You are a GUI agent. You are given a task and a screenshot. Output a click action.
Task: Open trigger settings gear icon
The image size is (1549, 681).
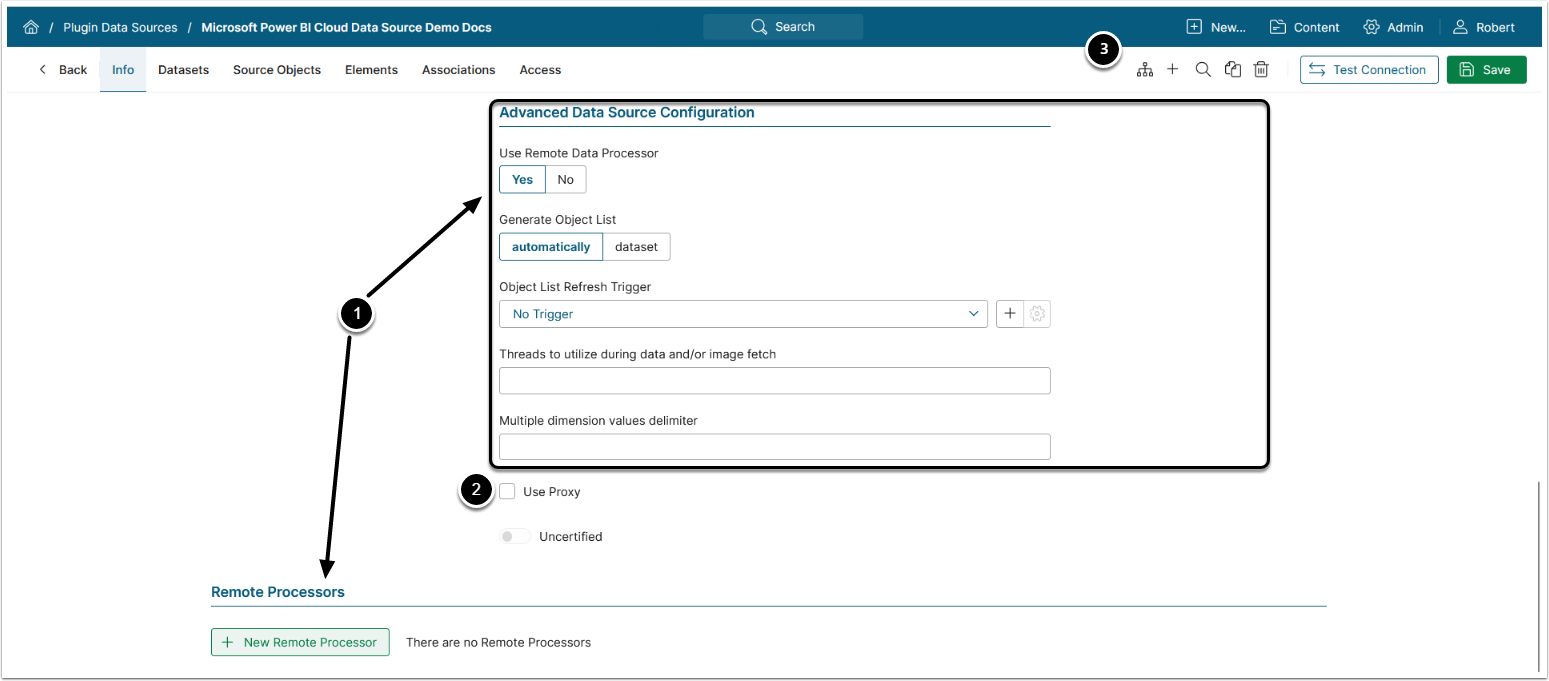tap(1037, 314)
